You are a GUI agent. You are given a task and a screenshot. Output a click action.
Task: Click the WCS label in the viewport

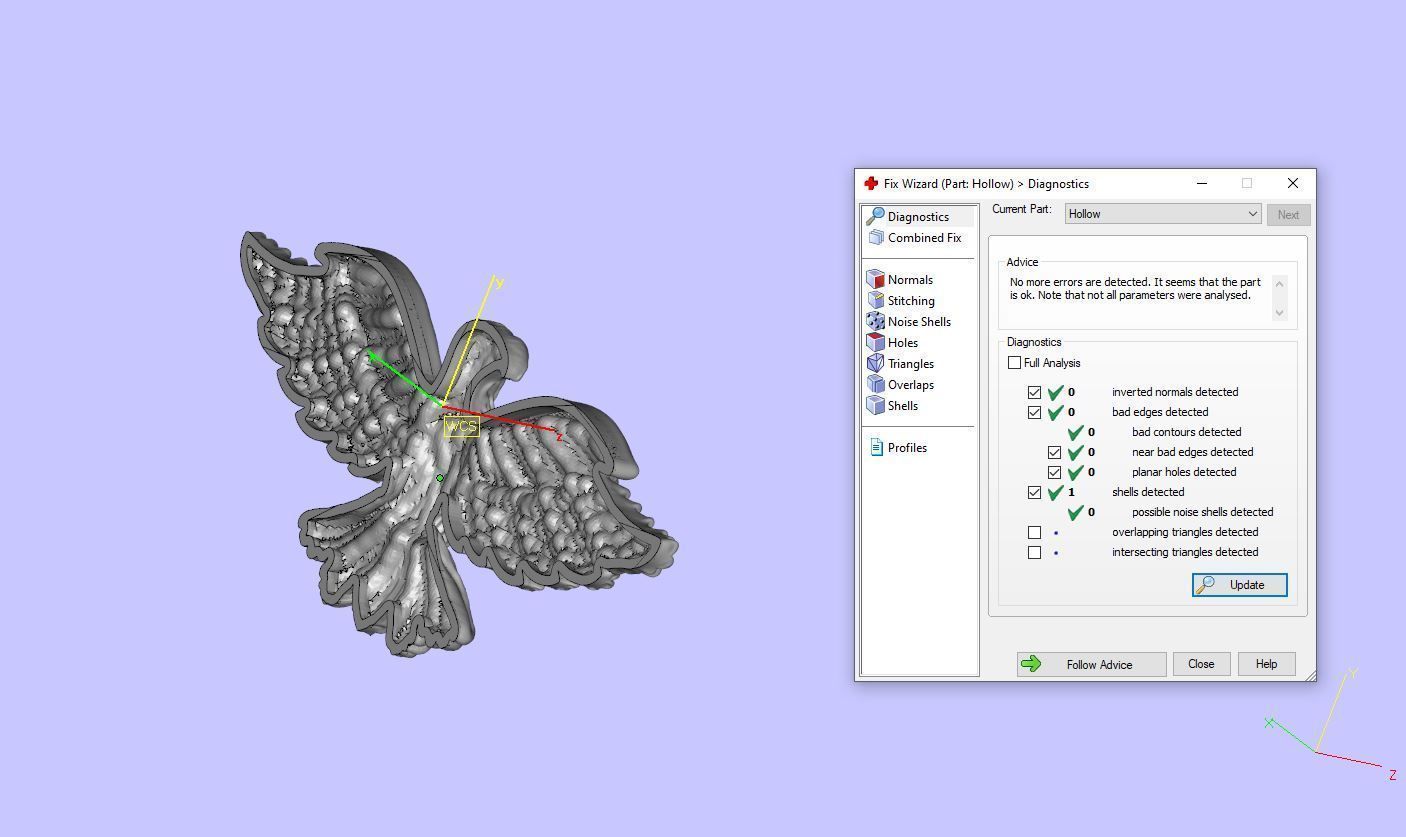click(461, 426)
